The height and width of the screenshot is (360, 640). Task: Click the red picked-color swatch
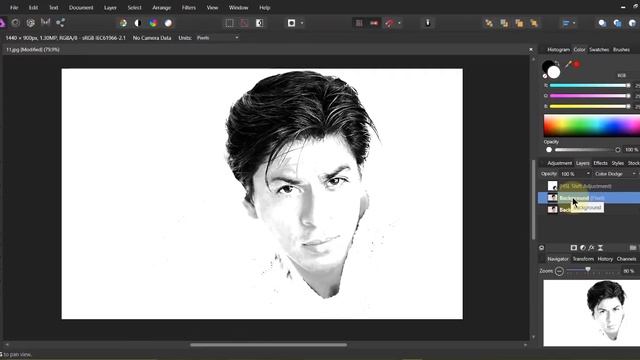tap(577, 64)
